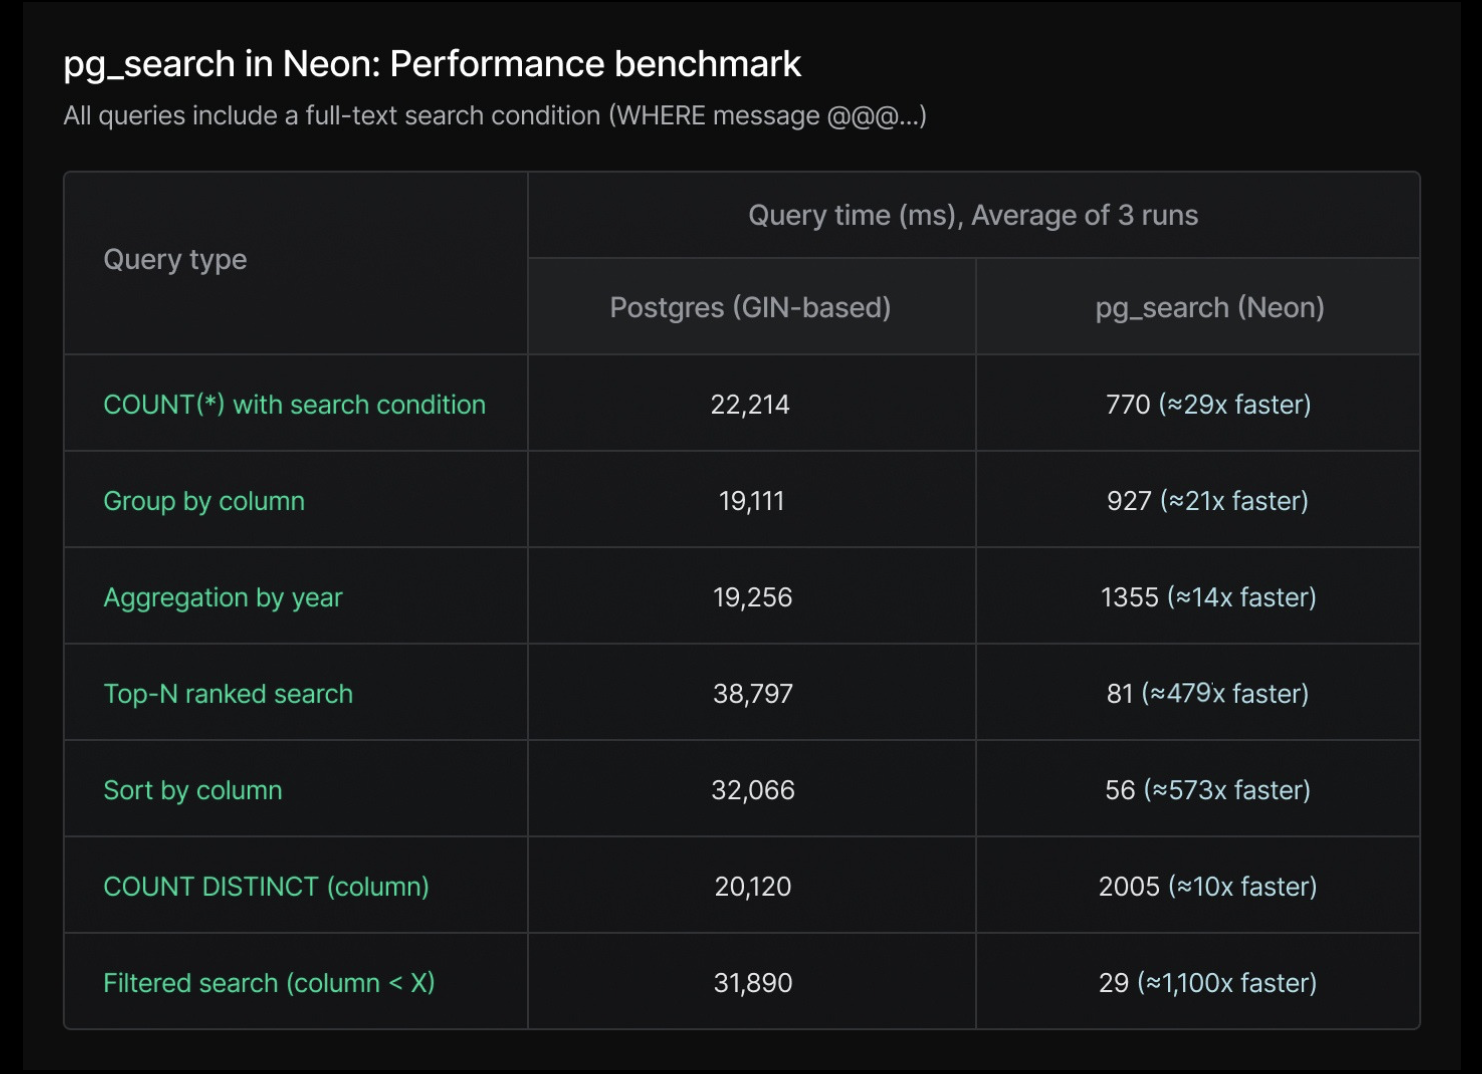This screenshot has width=1482, height=1074.
Task: Select the 38,797 Postgres value cell
Action: point(751,694)
